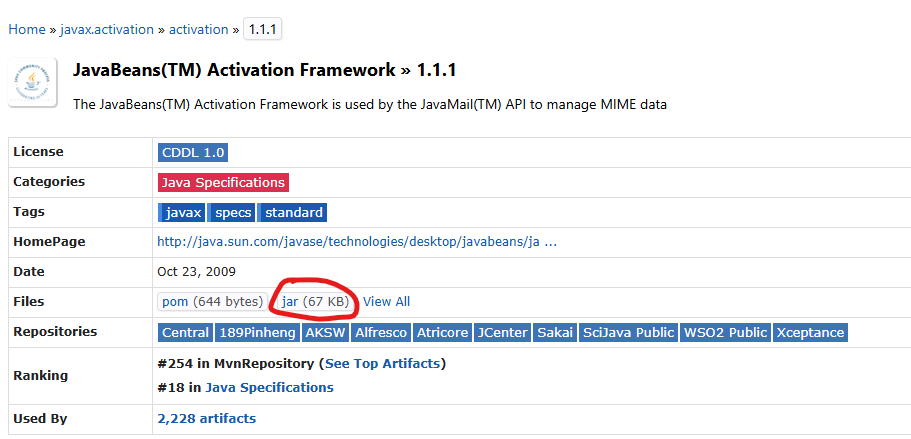Viewport: 911px width, 439px height.
Task: Open the 2,228 artifacts link
Action: [x=206, y=419]
